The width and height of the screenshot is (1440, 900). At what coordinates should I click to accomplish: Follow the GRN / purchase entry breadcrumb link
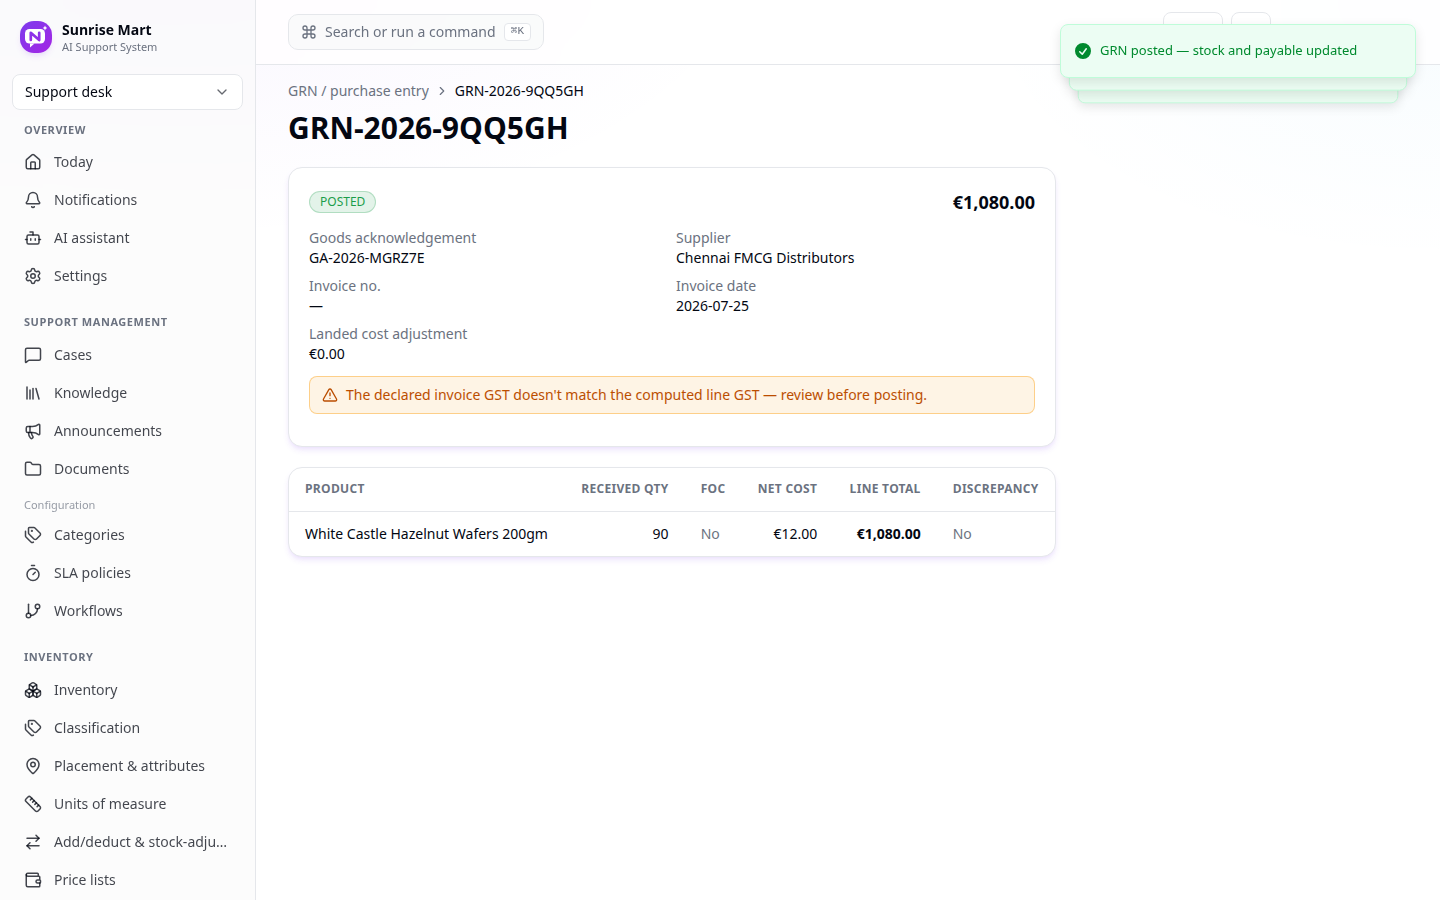(x=358, y=91)
